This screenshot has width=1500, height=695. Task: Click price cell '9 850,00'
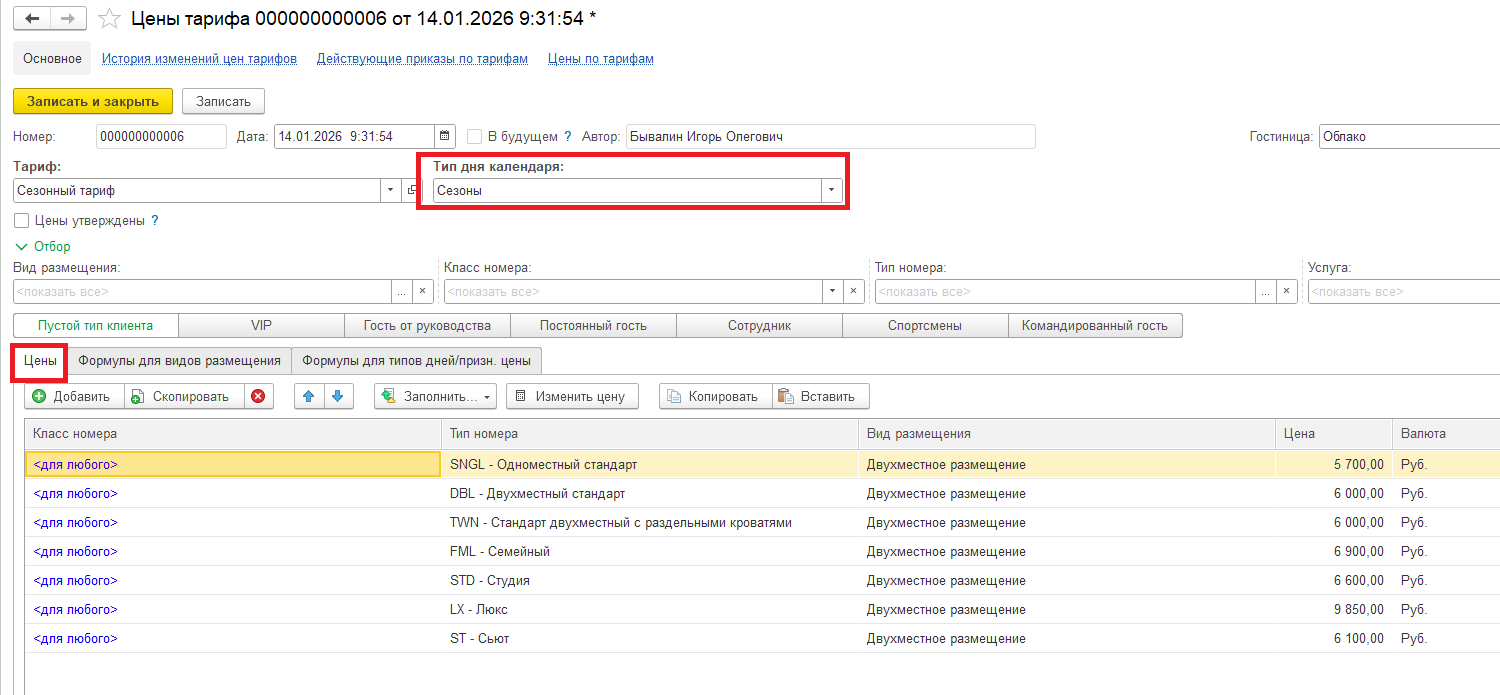(x=1333, y=609)
